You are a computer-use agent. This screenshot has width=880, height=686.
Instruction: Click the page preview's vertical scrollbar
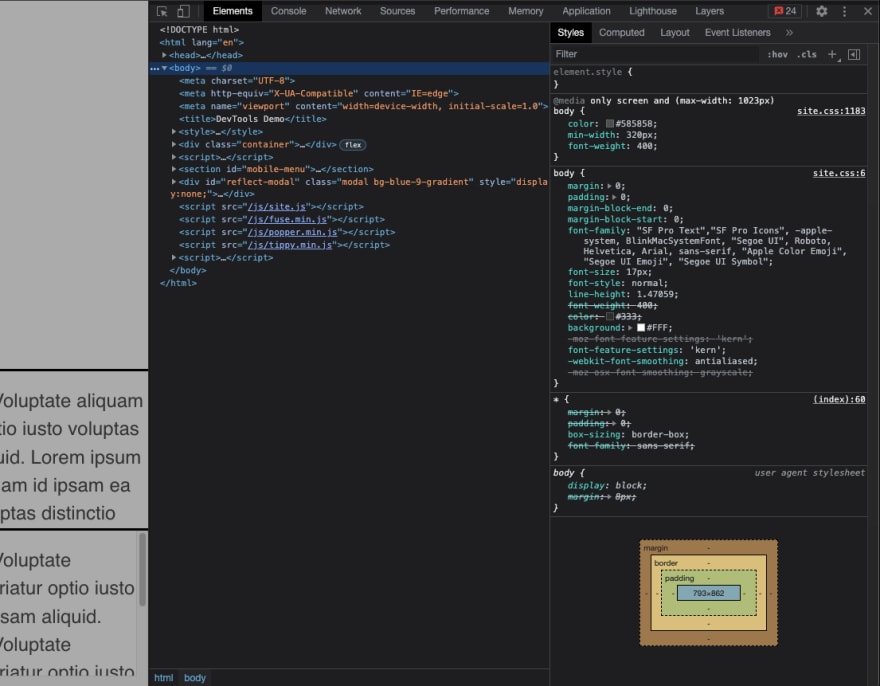coord(143,570)
